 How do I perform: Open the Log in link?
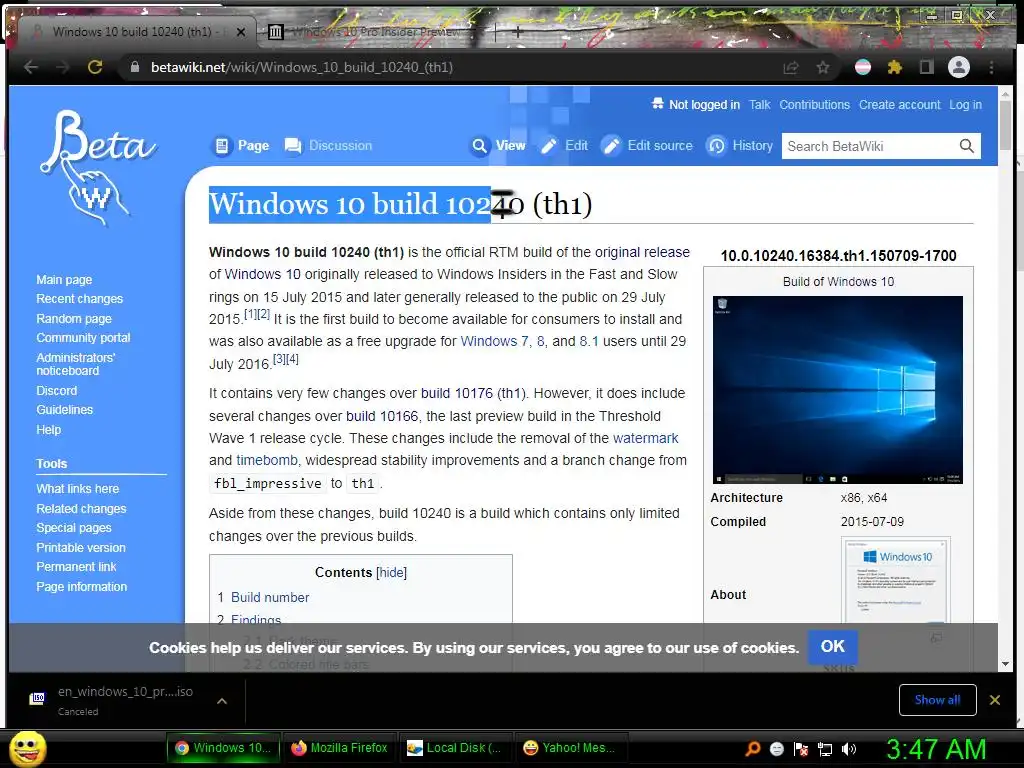(965, 104)
